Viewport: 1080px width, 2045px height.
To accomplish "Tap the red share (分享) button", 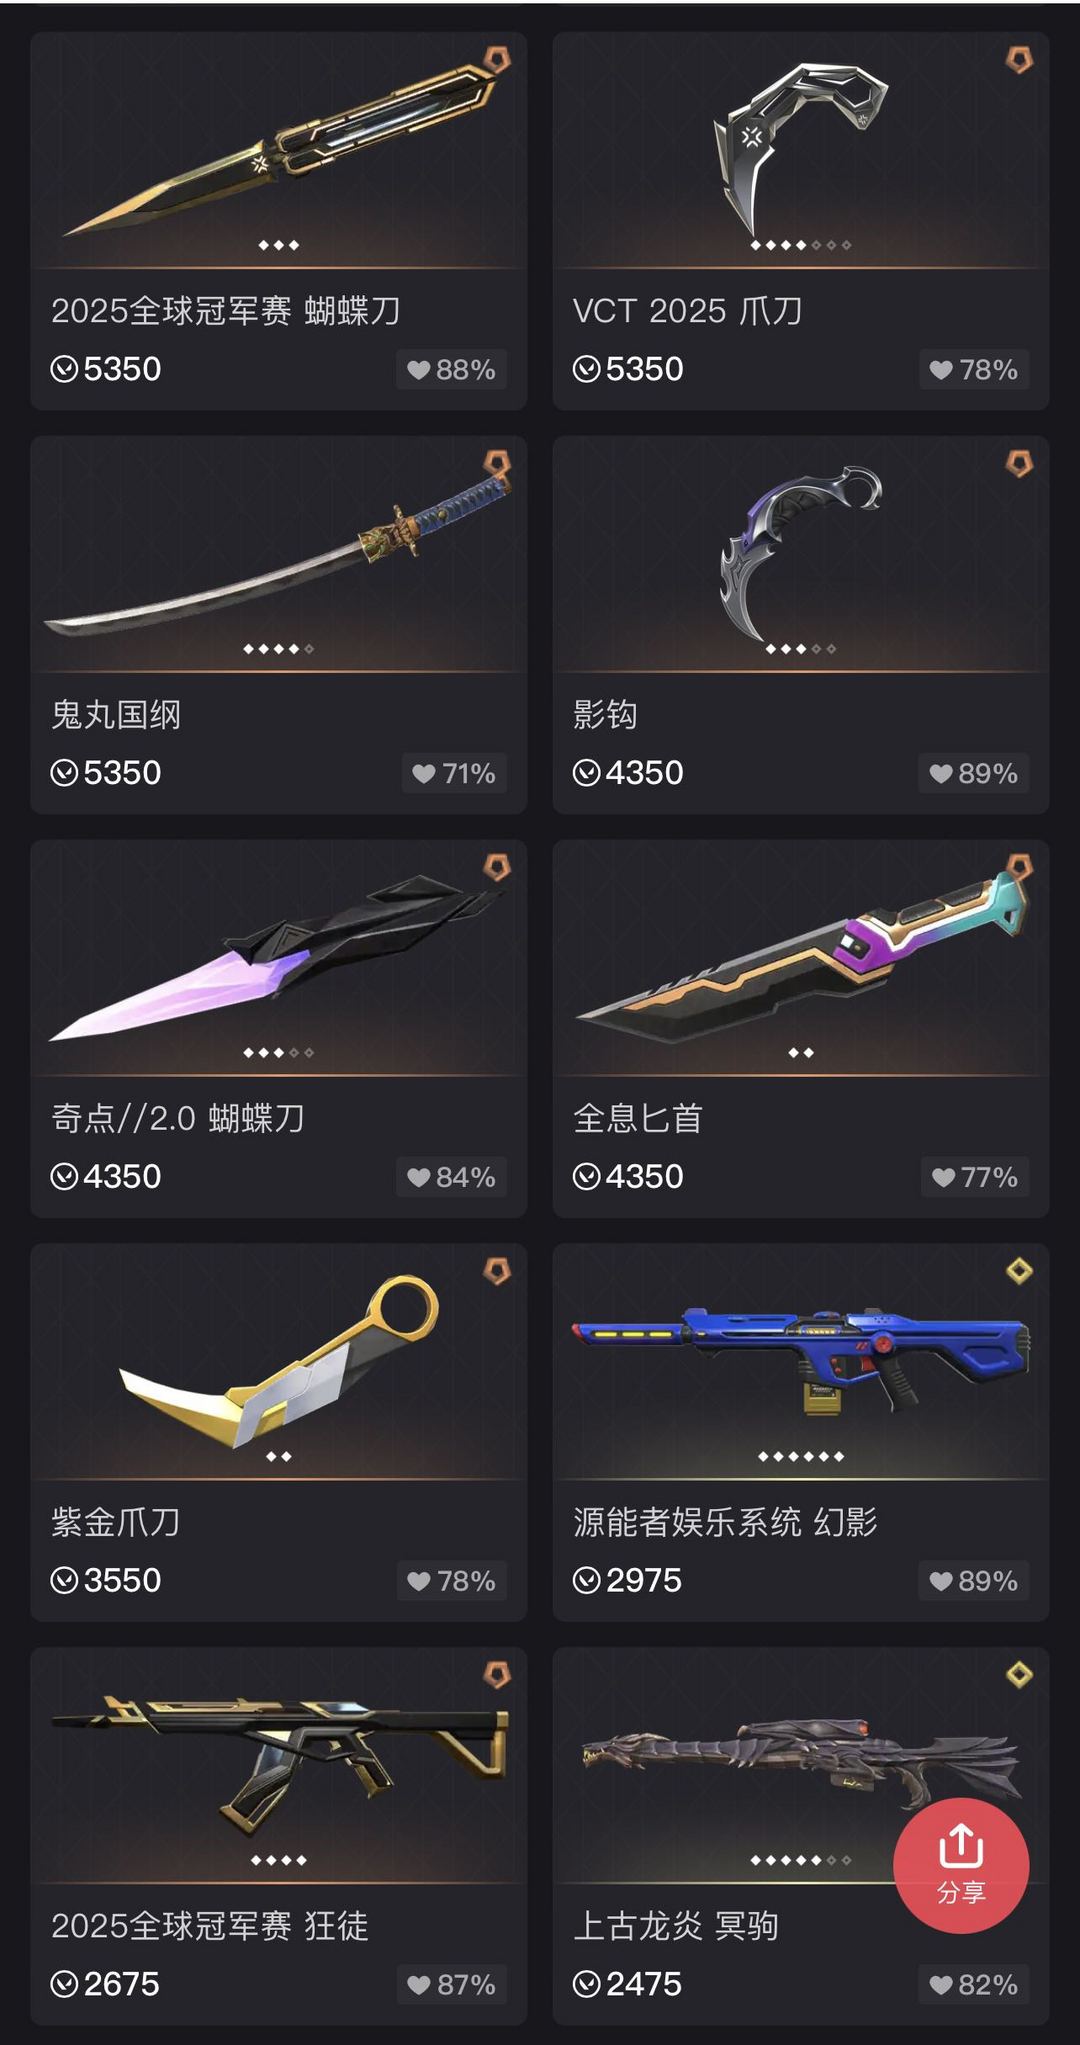I will click(x=961, y=1865).
